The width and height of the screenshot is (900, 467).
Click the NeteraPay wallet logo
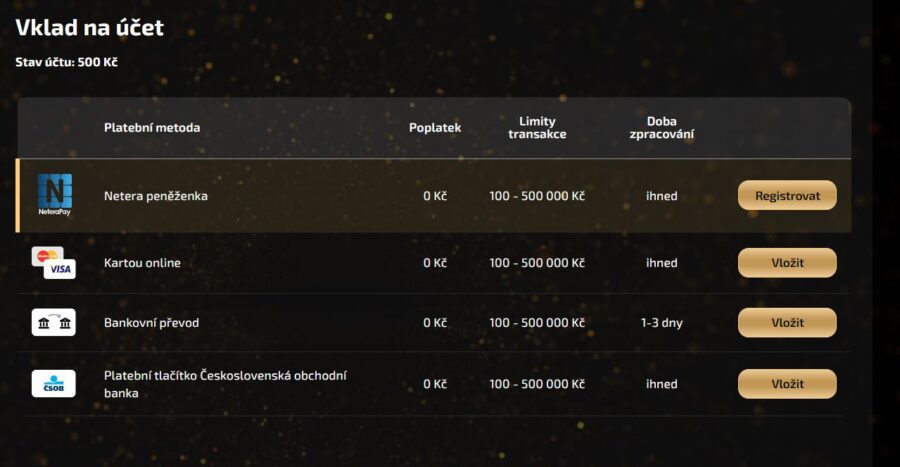(54, 195)
